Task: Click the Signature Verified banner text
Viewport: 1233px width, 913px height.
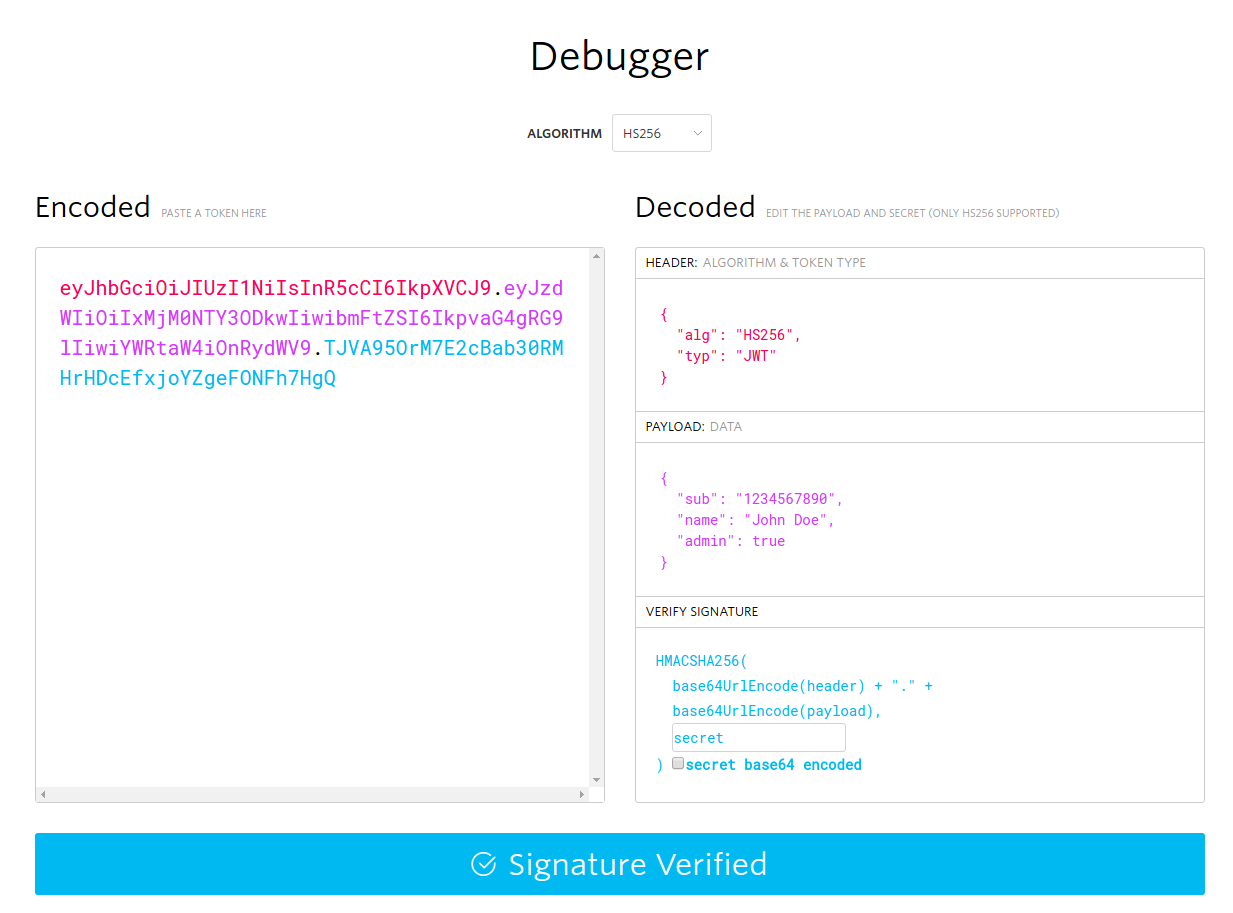Action: [637, 864]
